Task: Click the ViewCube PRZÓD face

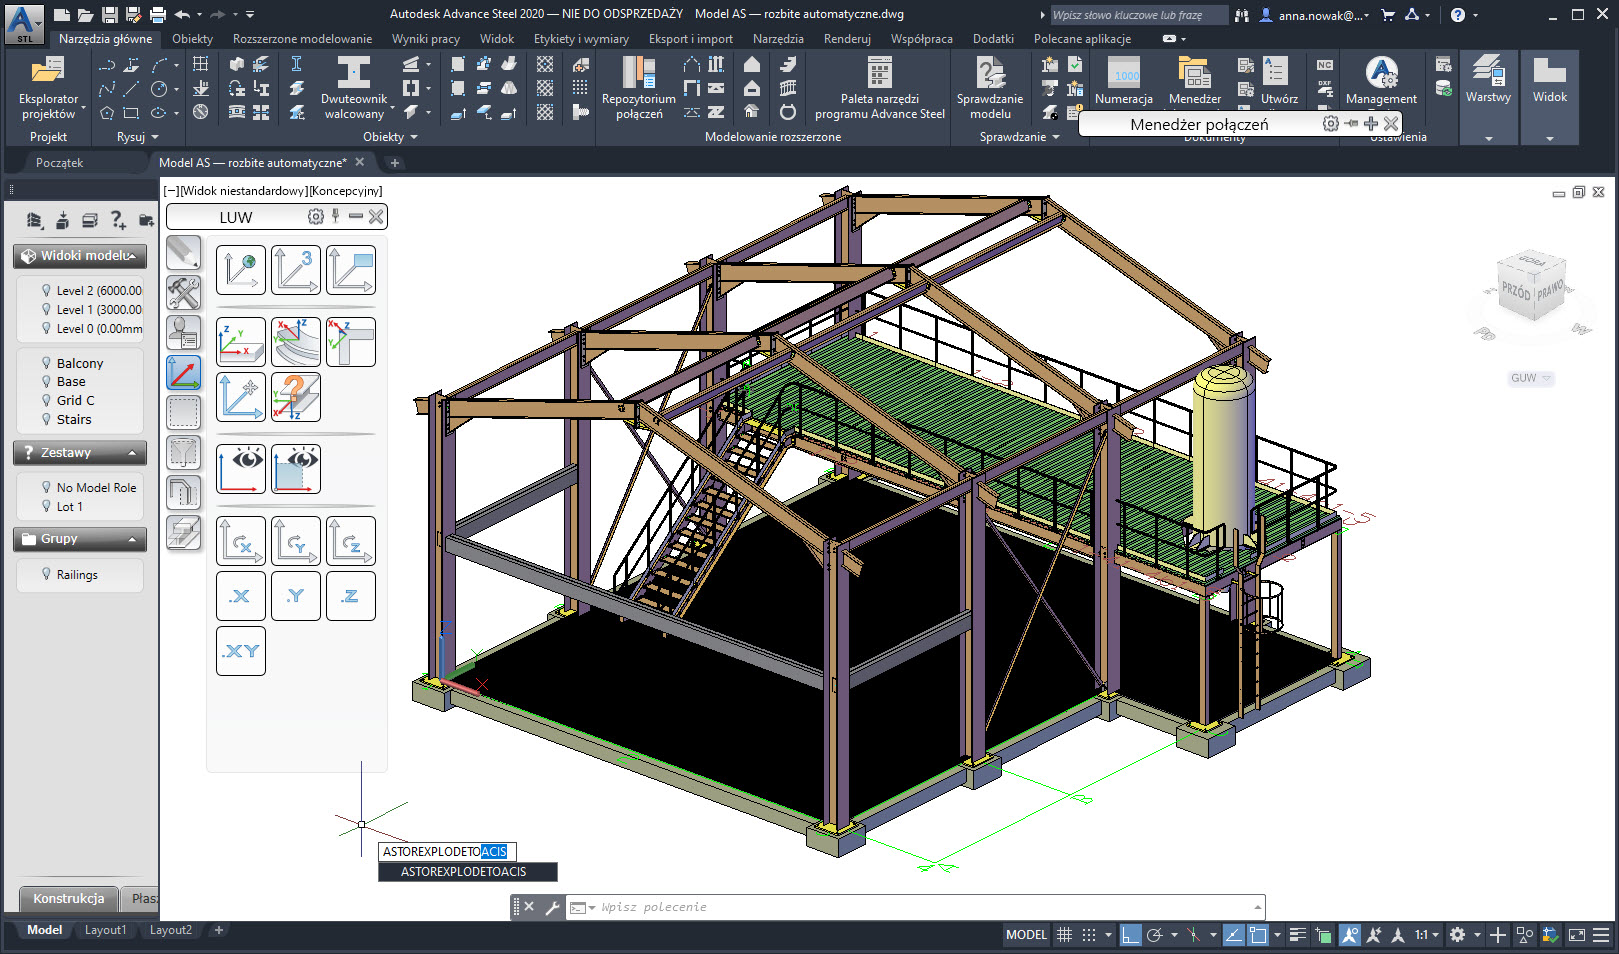Action: [x=1515, y=292]
